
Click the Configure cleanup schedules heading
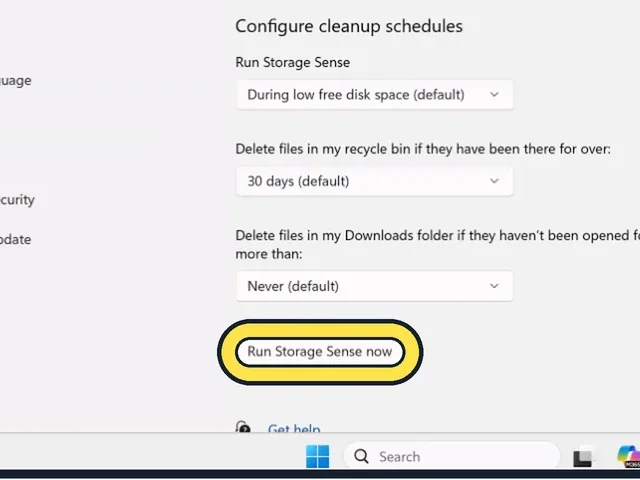pyautogui.click(x=349, y=27)
